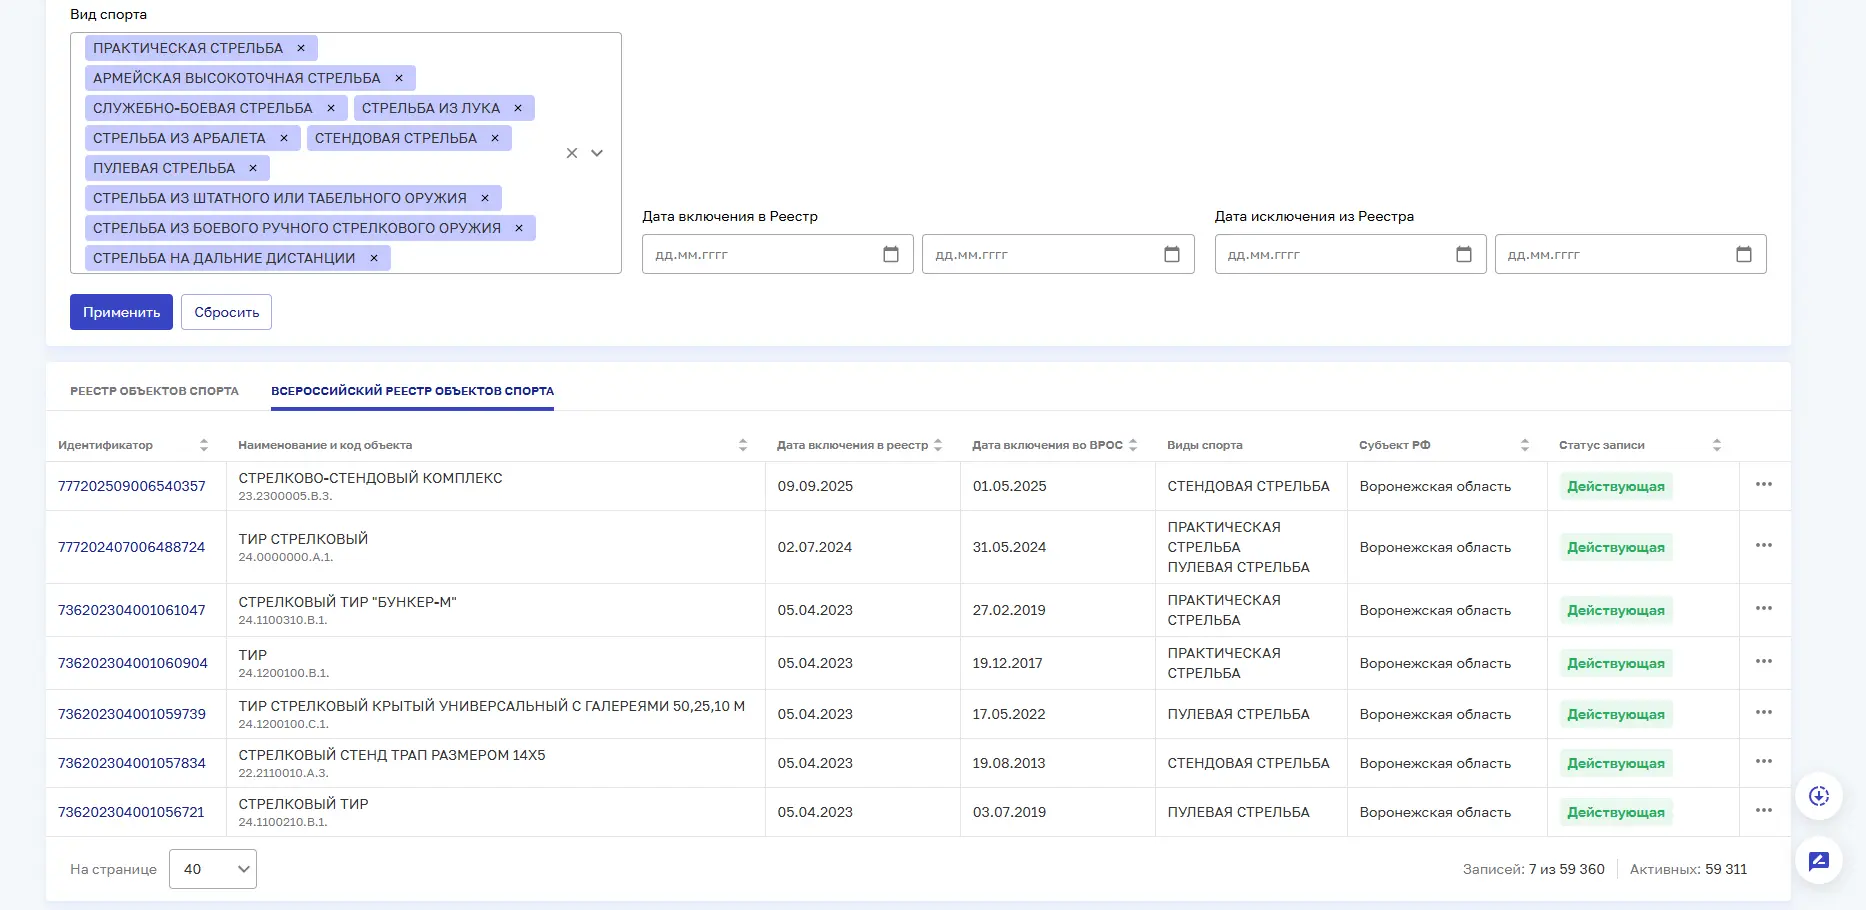Remove the СЛУЖЕБНО-БОЕВАЯ СТРЕЛЬБА tag

[331, 108]
